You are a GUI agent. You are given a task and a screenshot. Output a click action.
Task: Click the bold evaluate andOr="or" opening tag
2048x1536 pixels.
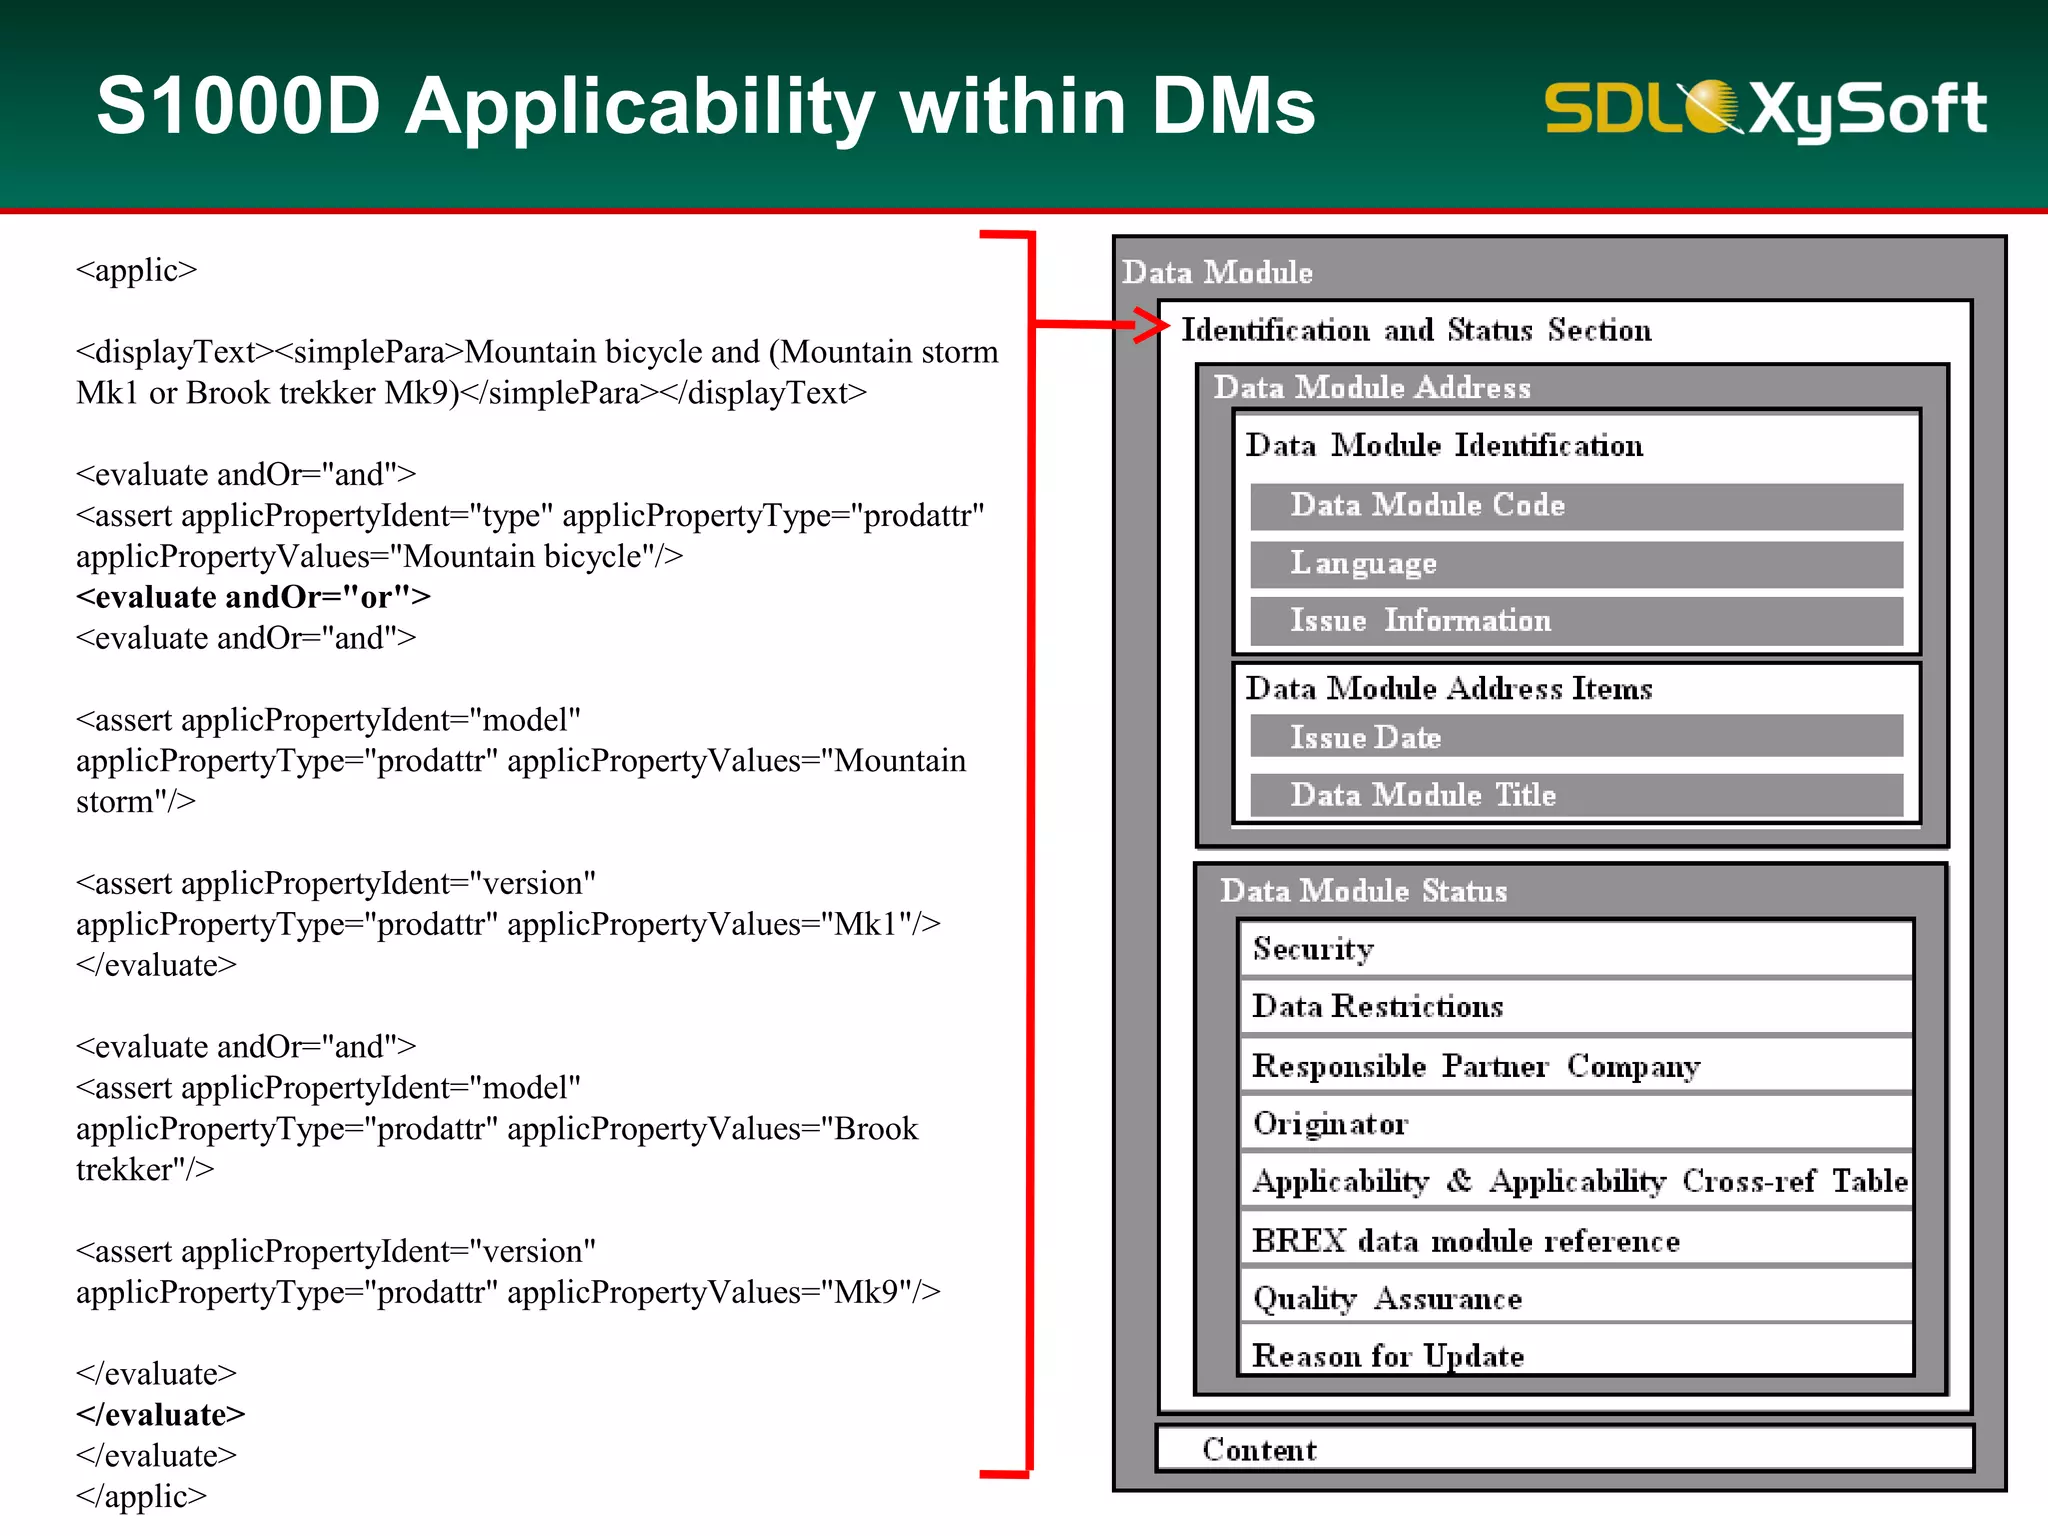tap(253, 597)
